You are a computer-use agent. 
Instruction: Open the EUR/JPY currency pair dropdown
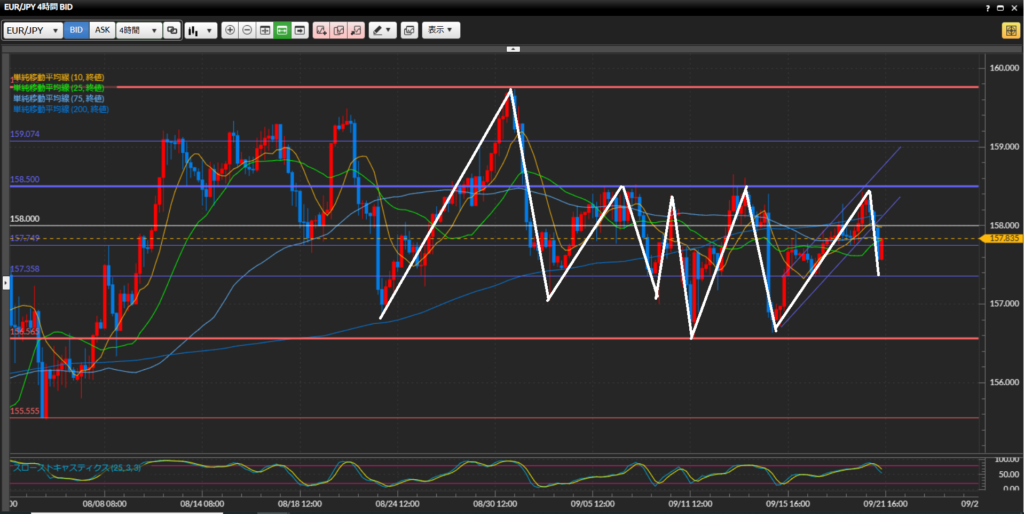click(33, 30)
